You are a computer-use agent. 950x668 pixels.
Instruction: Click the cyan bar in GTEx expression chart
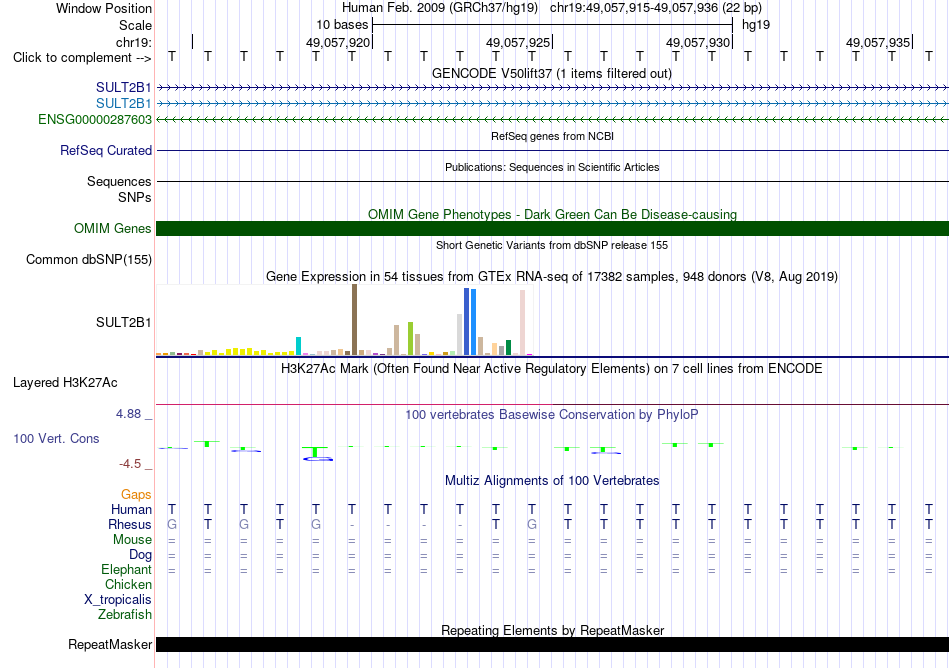click(298, 346)
